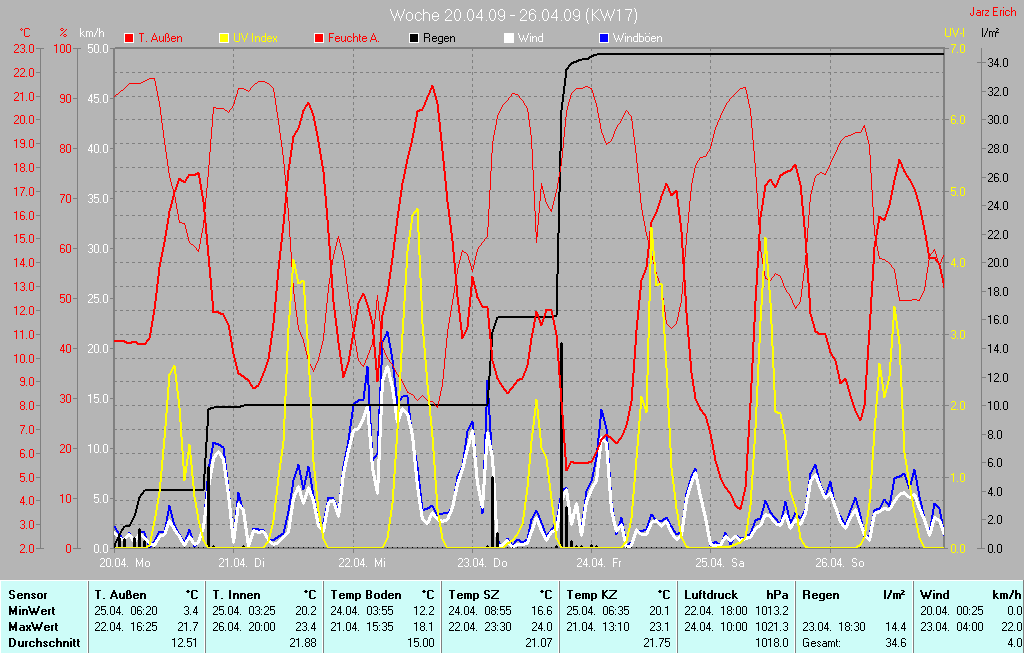
Task: Click Temp SZ average 21.07
Action: click(x=539, y=643)
